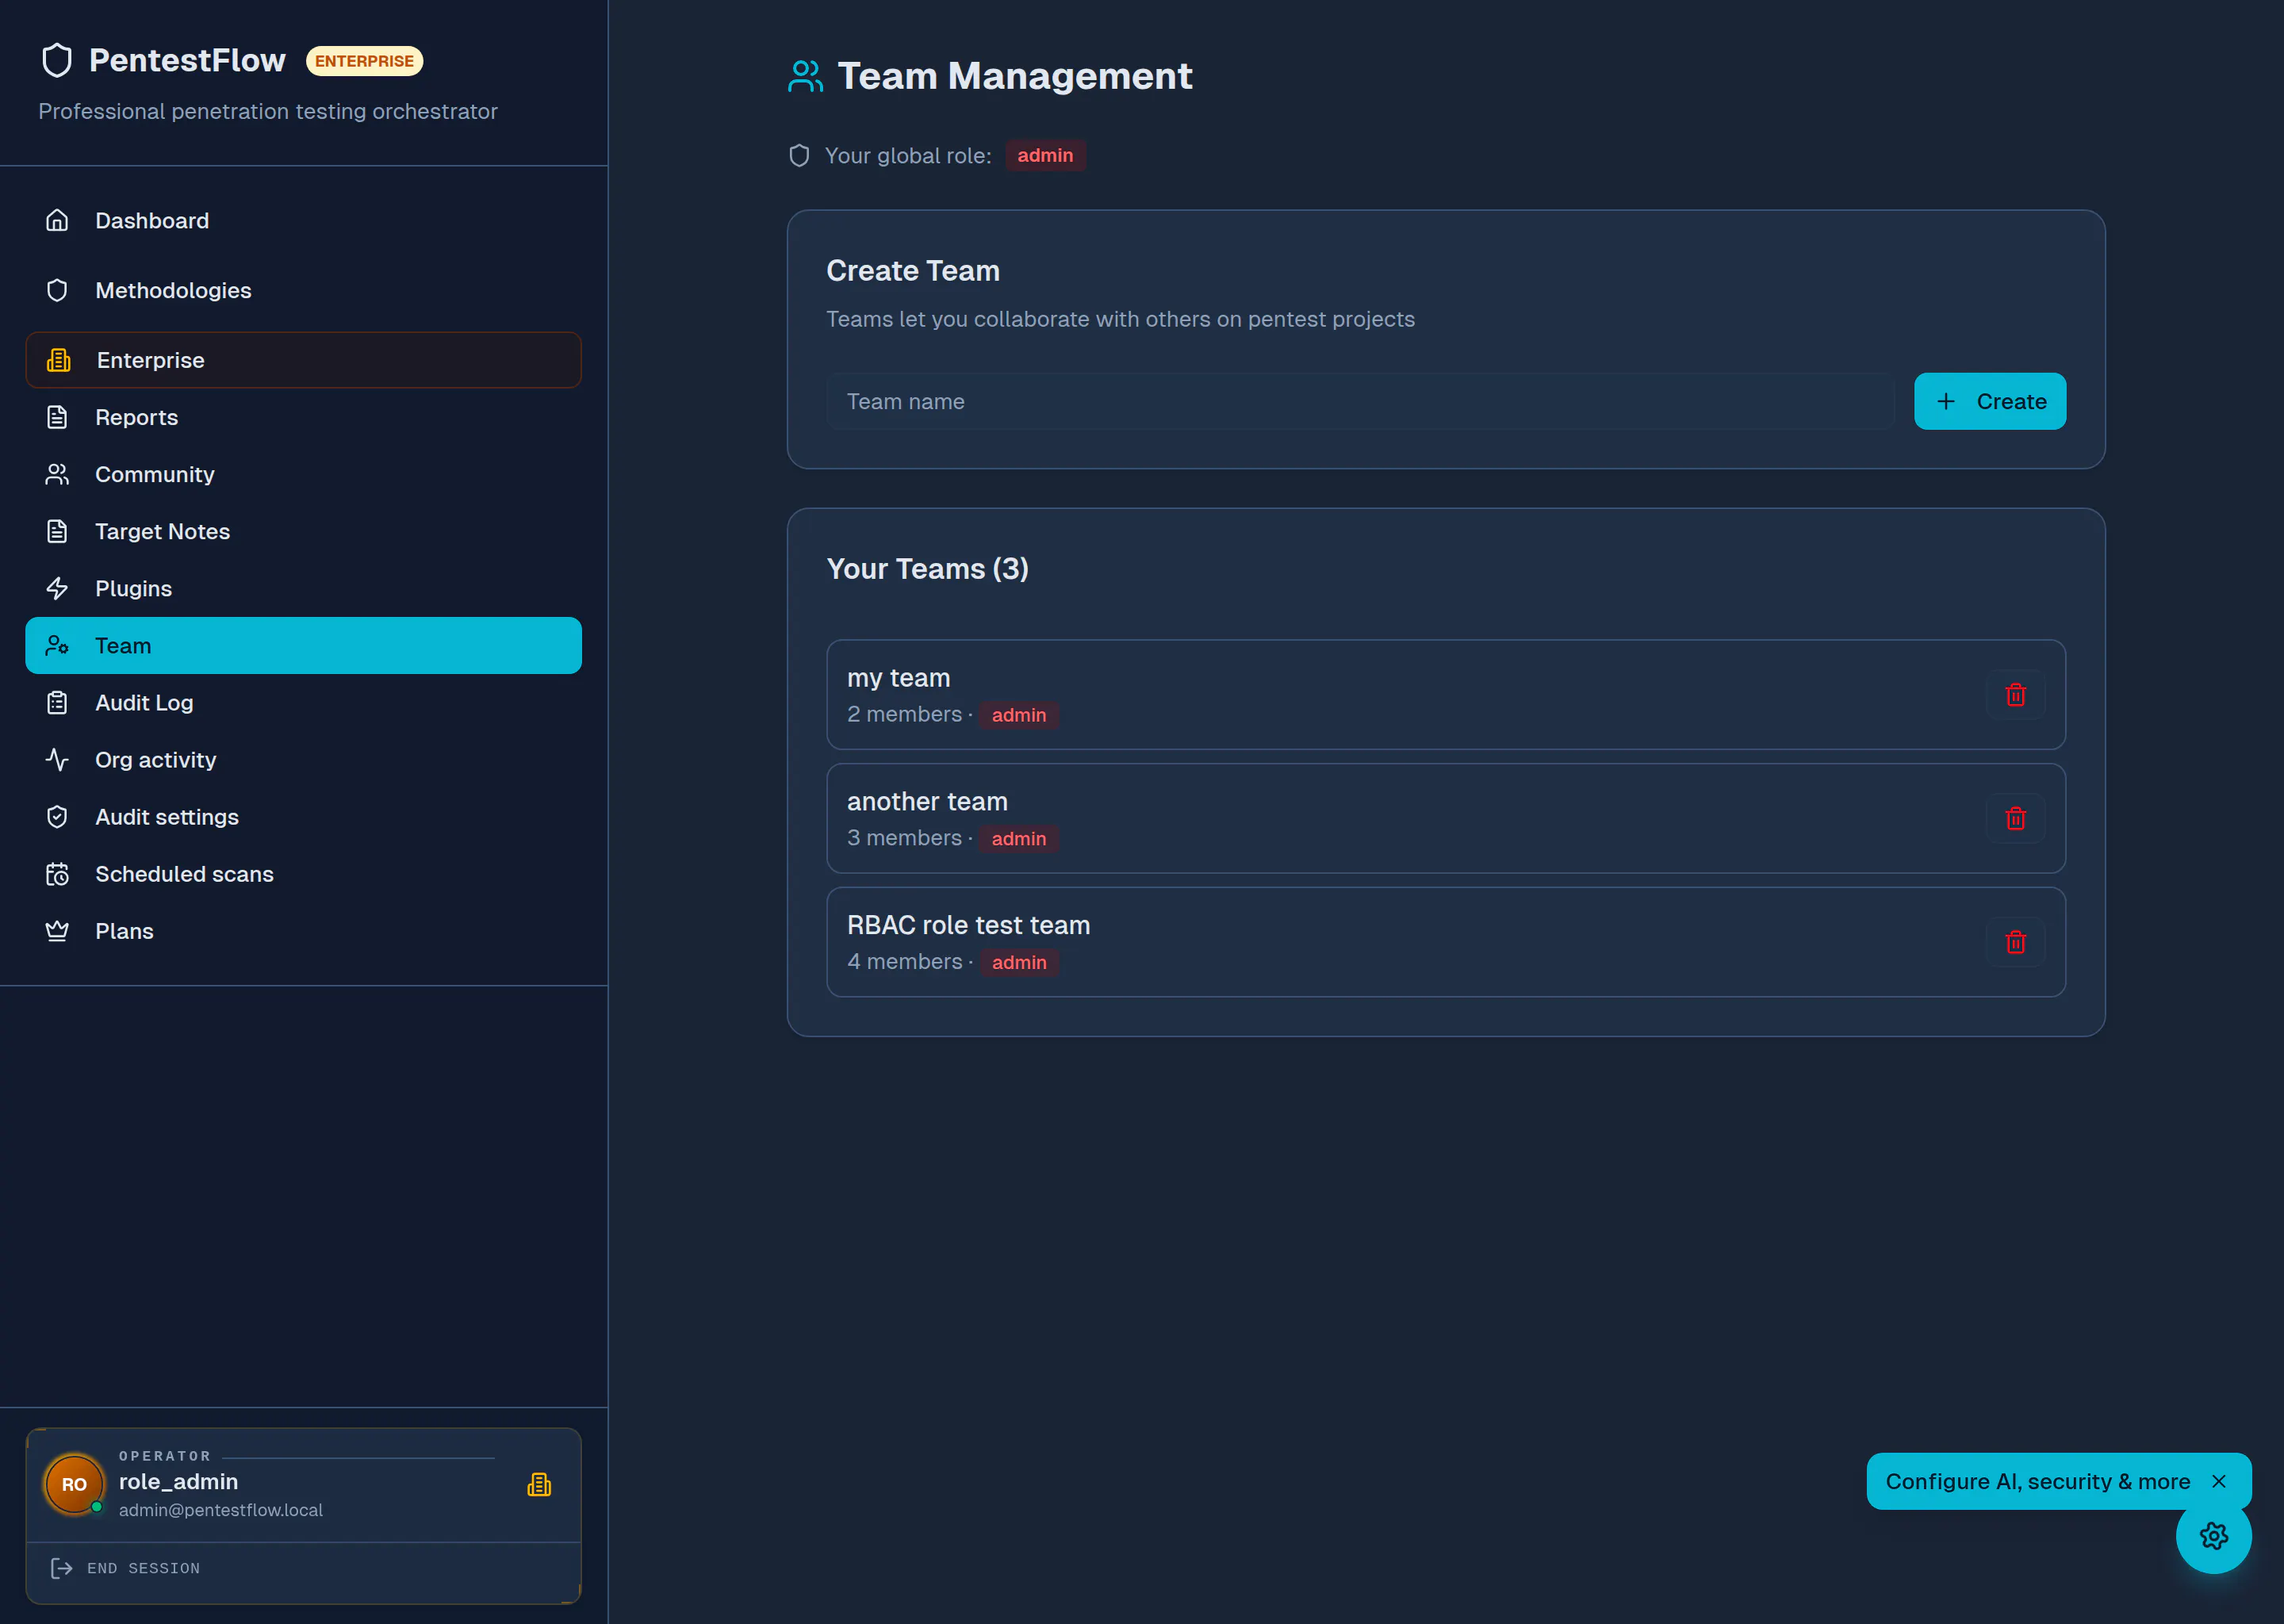This screenshot has height=1624, width=2284.
Task: Click the role_admin operator name
Action: point(178,1481)
